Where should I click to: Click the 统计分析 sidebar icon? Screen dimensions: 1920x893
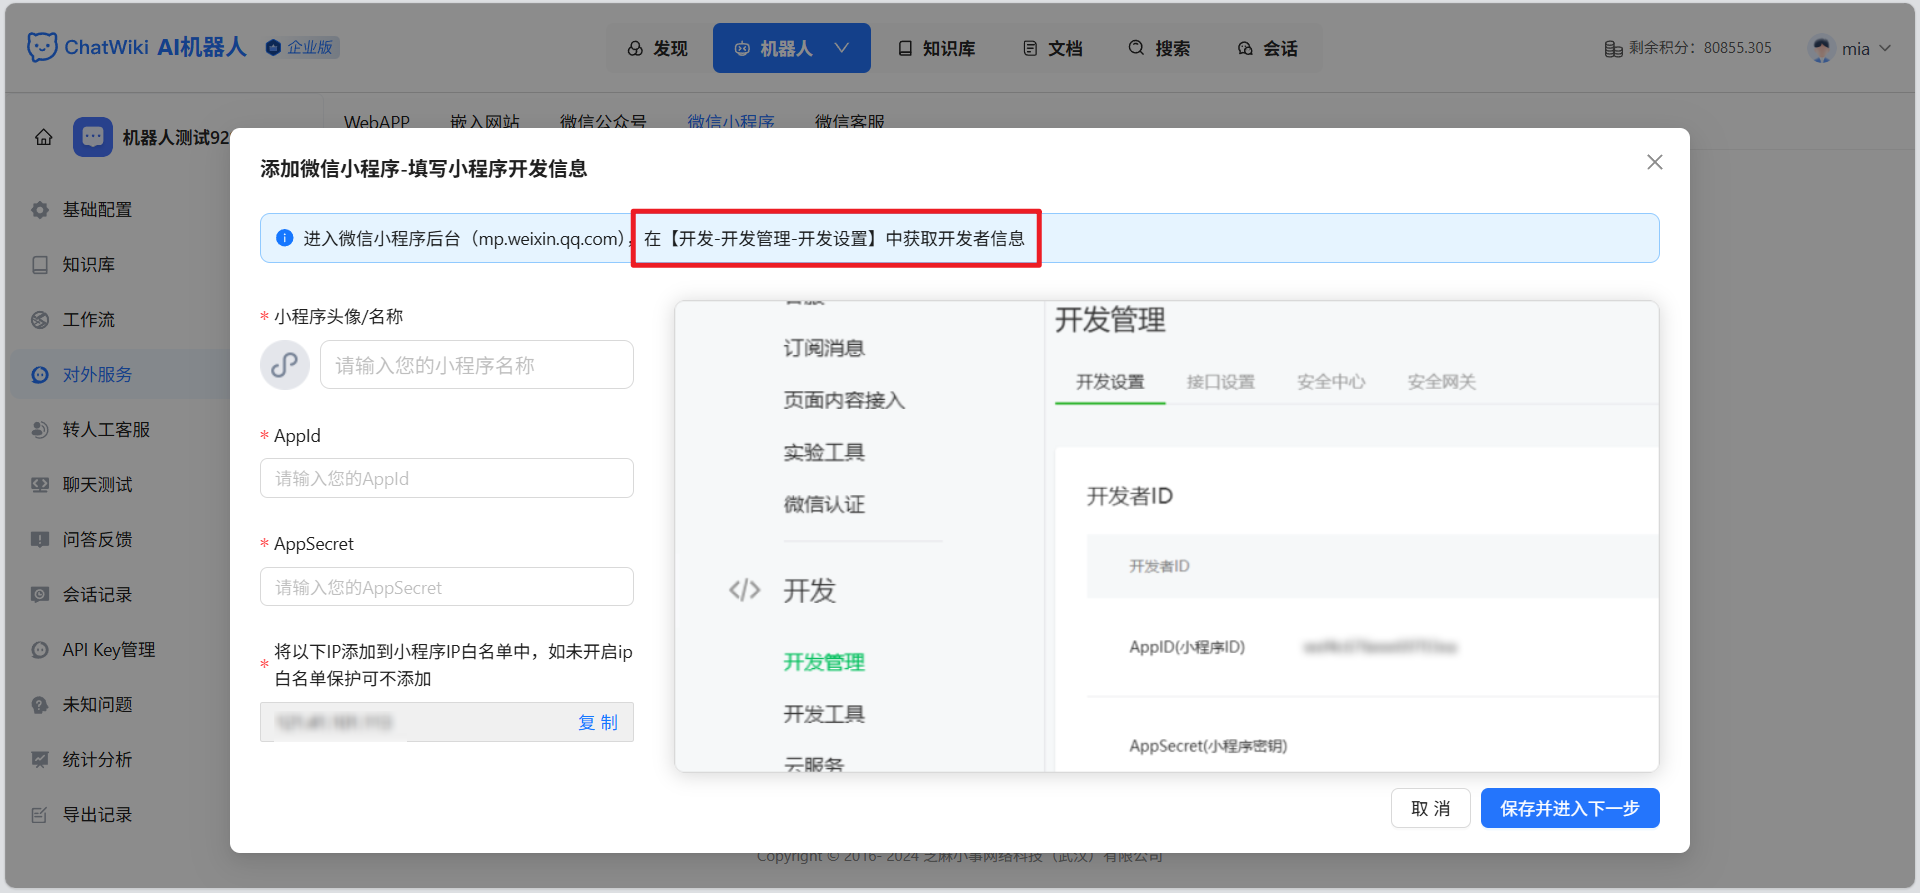point(40,760)
